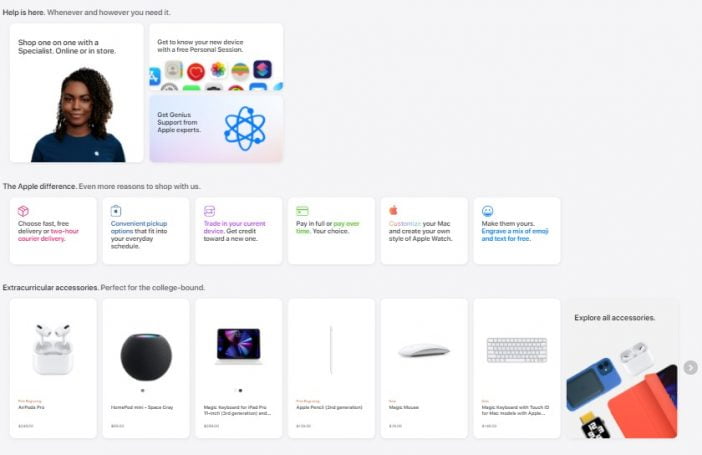The width and height of the screenshot is (702, 455).
Task: Click the Shortcuts app icon in Personal Session card
Action: click(262, 69)
